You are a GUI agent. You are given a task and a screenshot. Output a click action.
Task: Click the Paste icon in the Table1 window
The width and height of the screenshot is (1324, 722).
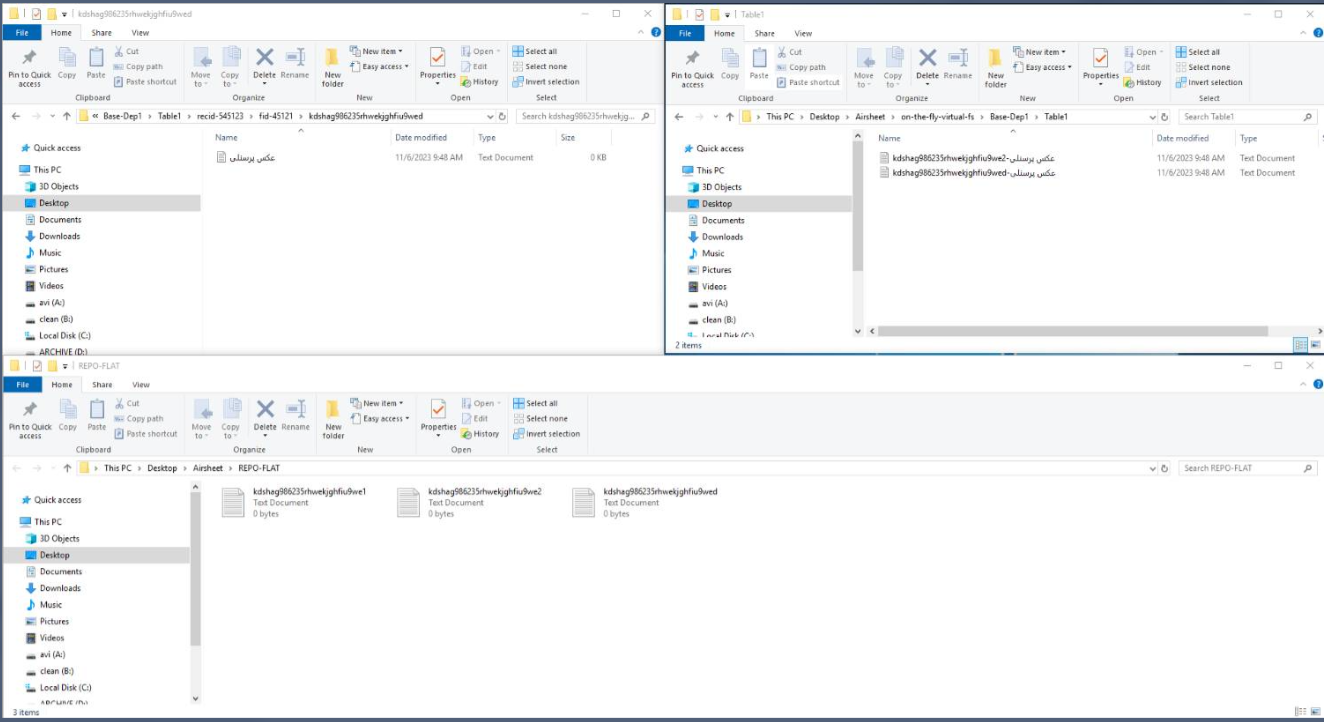pyautogui.click(x=759, y=62)
